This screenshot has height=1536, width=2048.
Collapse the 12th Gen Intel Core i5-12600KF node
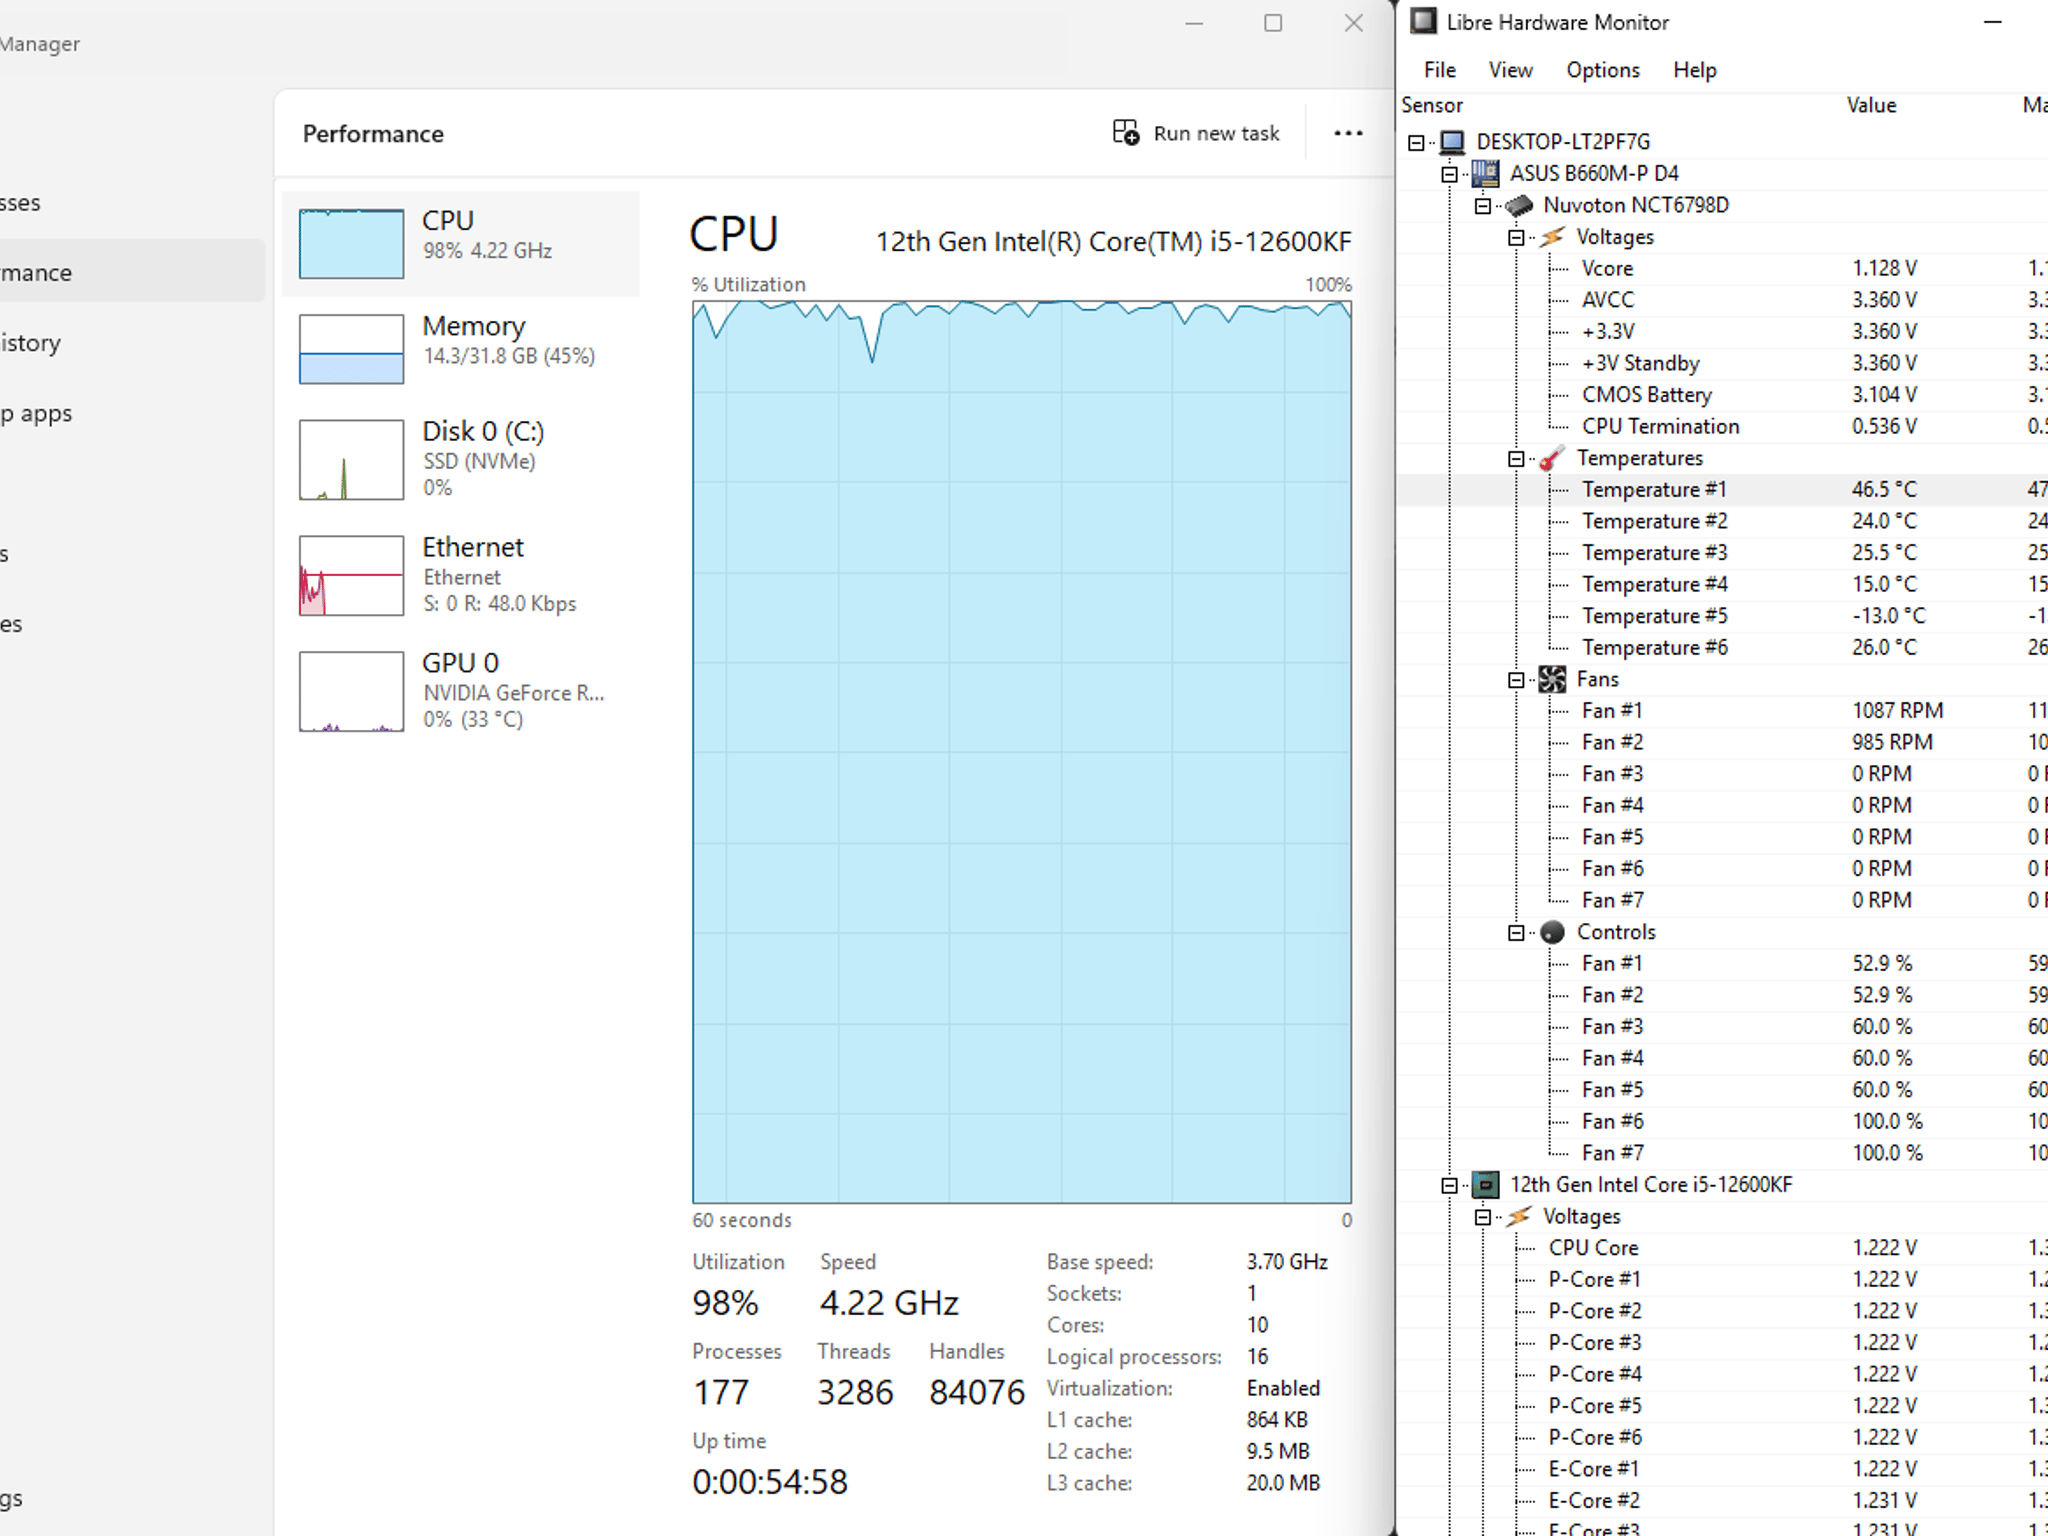coord(1449,1186)
